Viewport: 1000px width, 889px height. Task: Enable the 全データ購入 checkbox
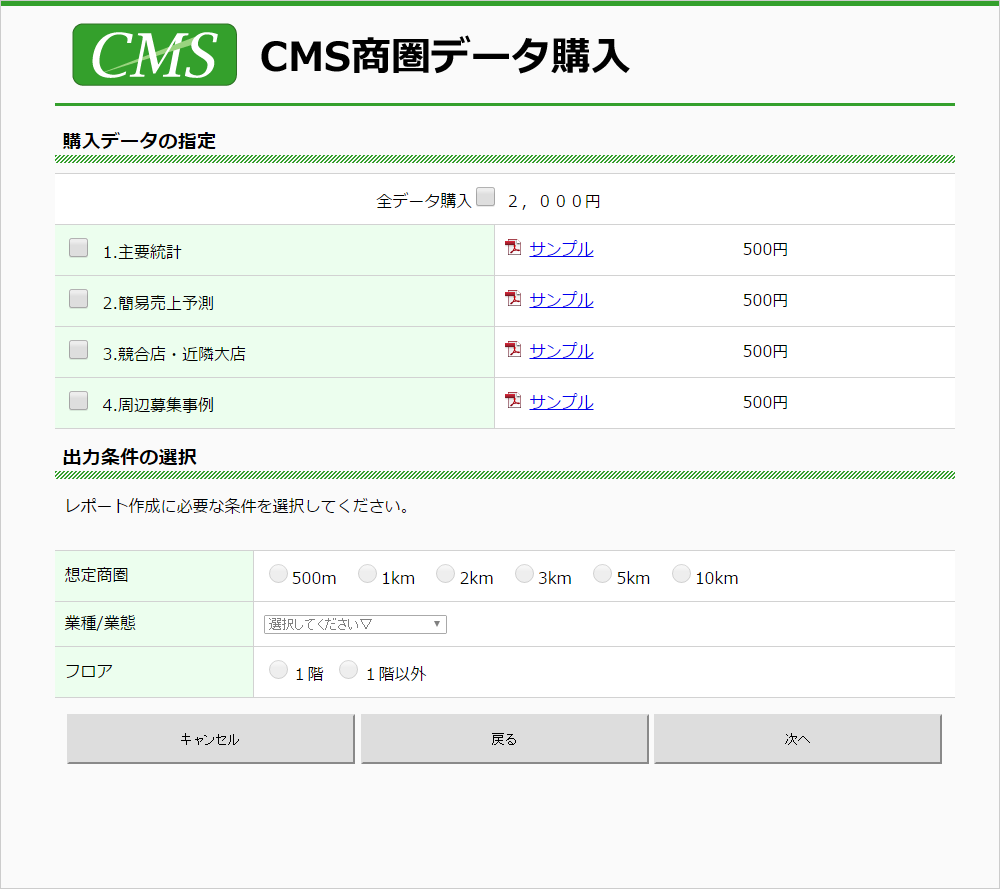(485, 197)
